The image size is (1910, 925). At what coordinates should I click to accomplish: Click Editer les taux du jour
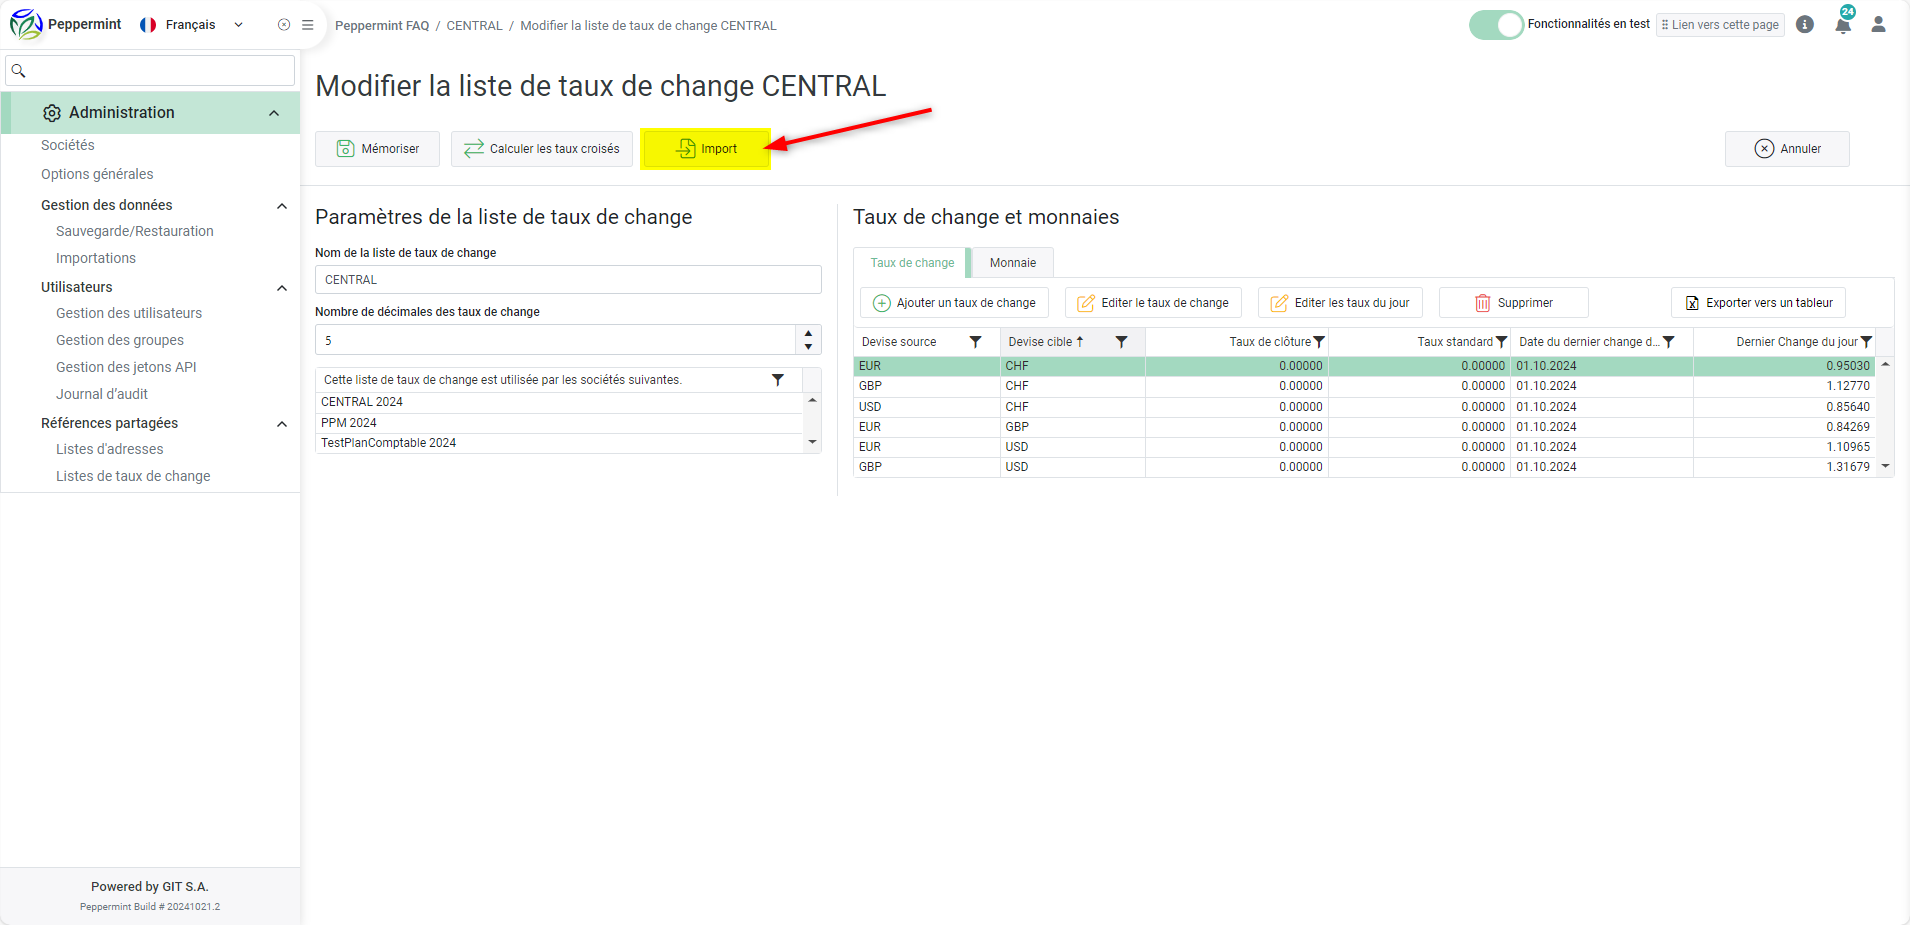click(x=1340, y=303)
